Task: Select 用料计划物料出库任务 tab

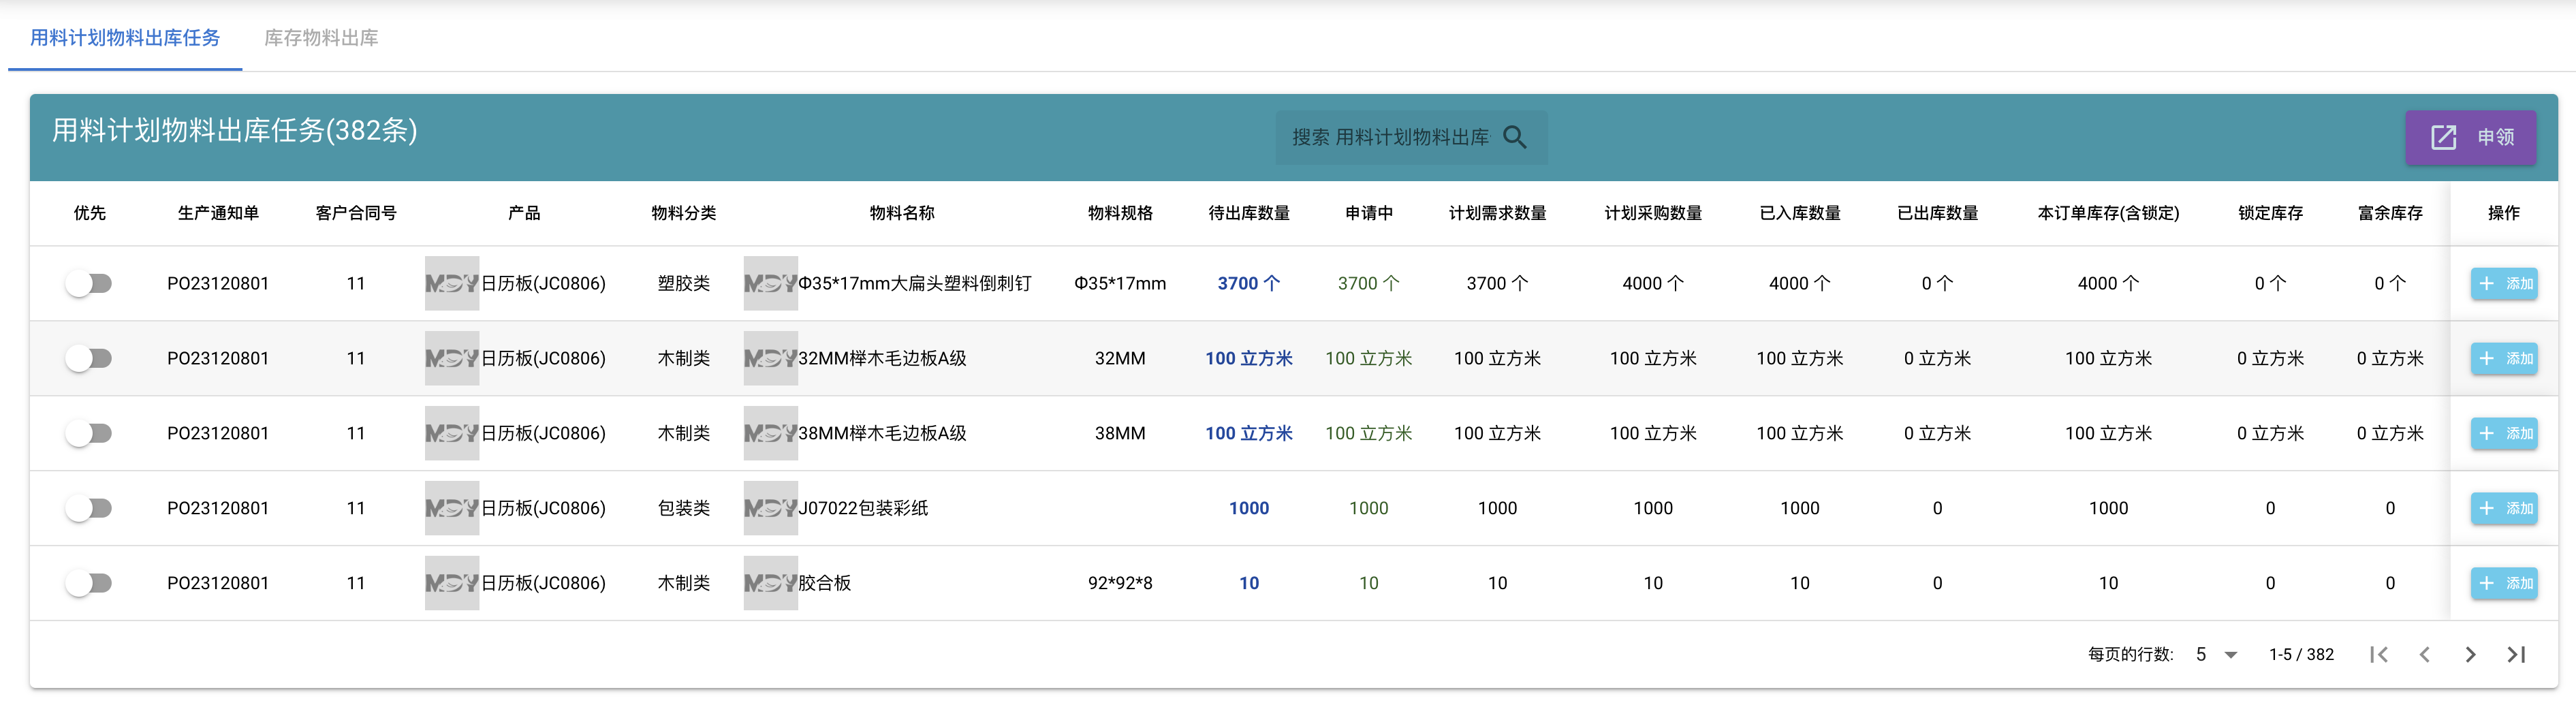Action: coord(125,38)
